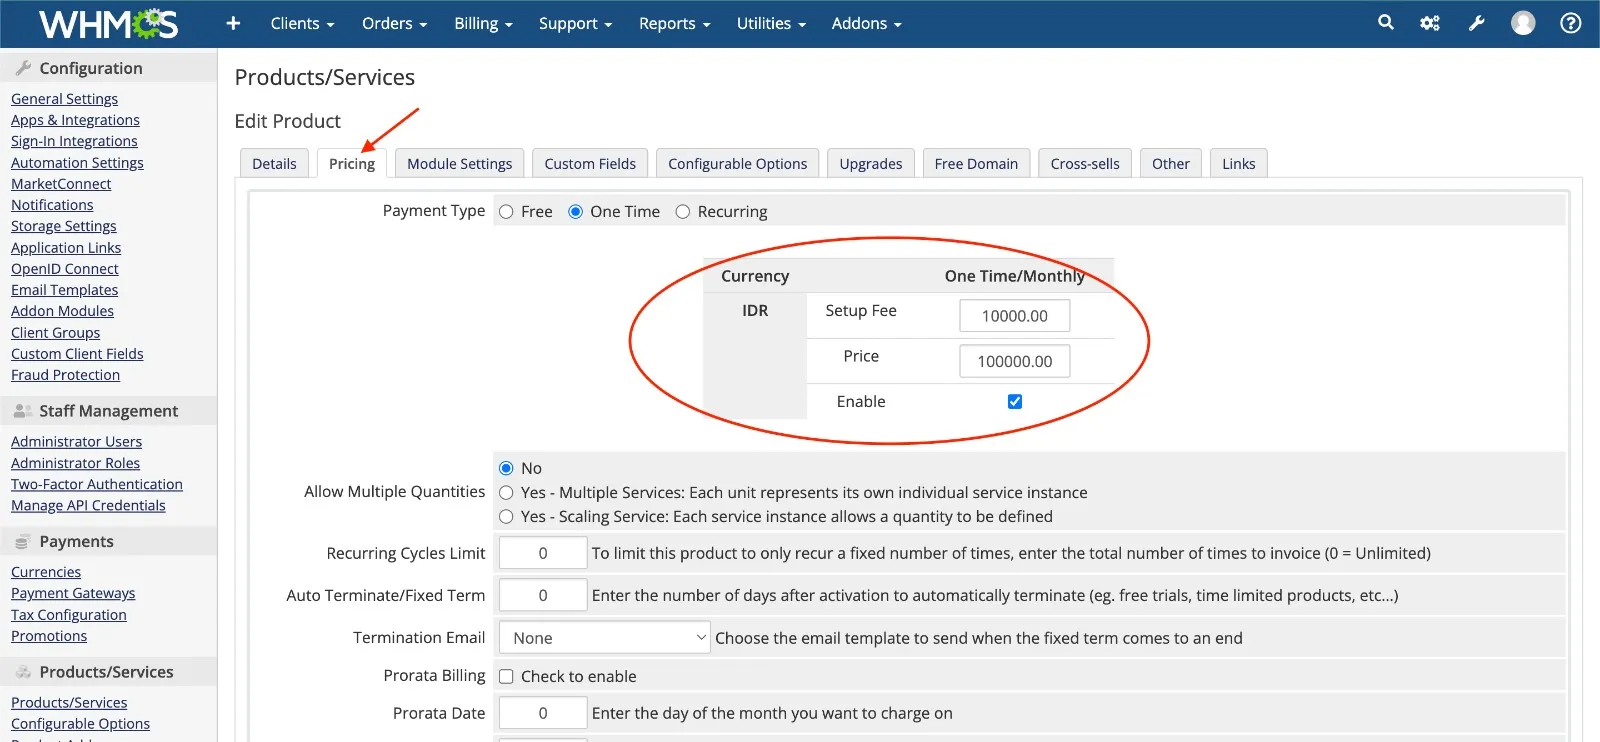Open the Reports dropdown menu
This screenshot has height=742, width=1600.
point(675,23)
